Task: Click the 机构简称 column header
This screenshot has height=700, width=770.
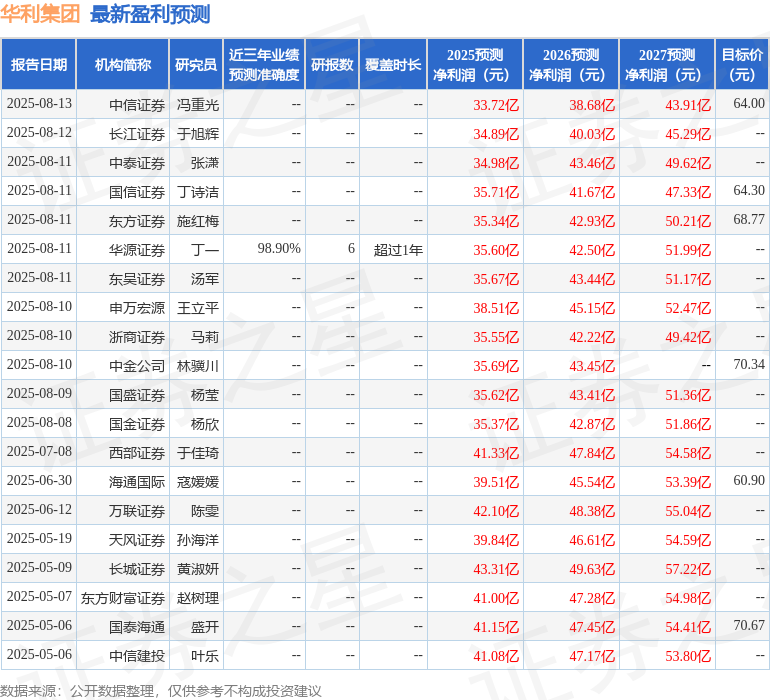Action: click(x=122, y=65)
